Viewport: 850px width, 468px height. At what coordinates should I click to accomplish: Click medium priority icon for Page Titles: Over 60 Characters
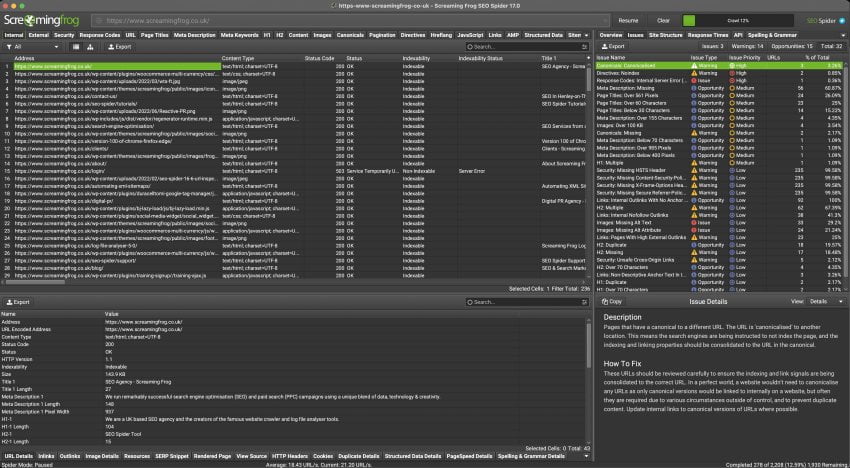732,103
